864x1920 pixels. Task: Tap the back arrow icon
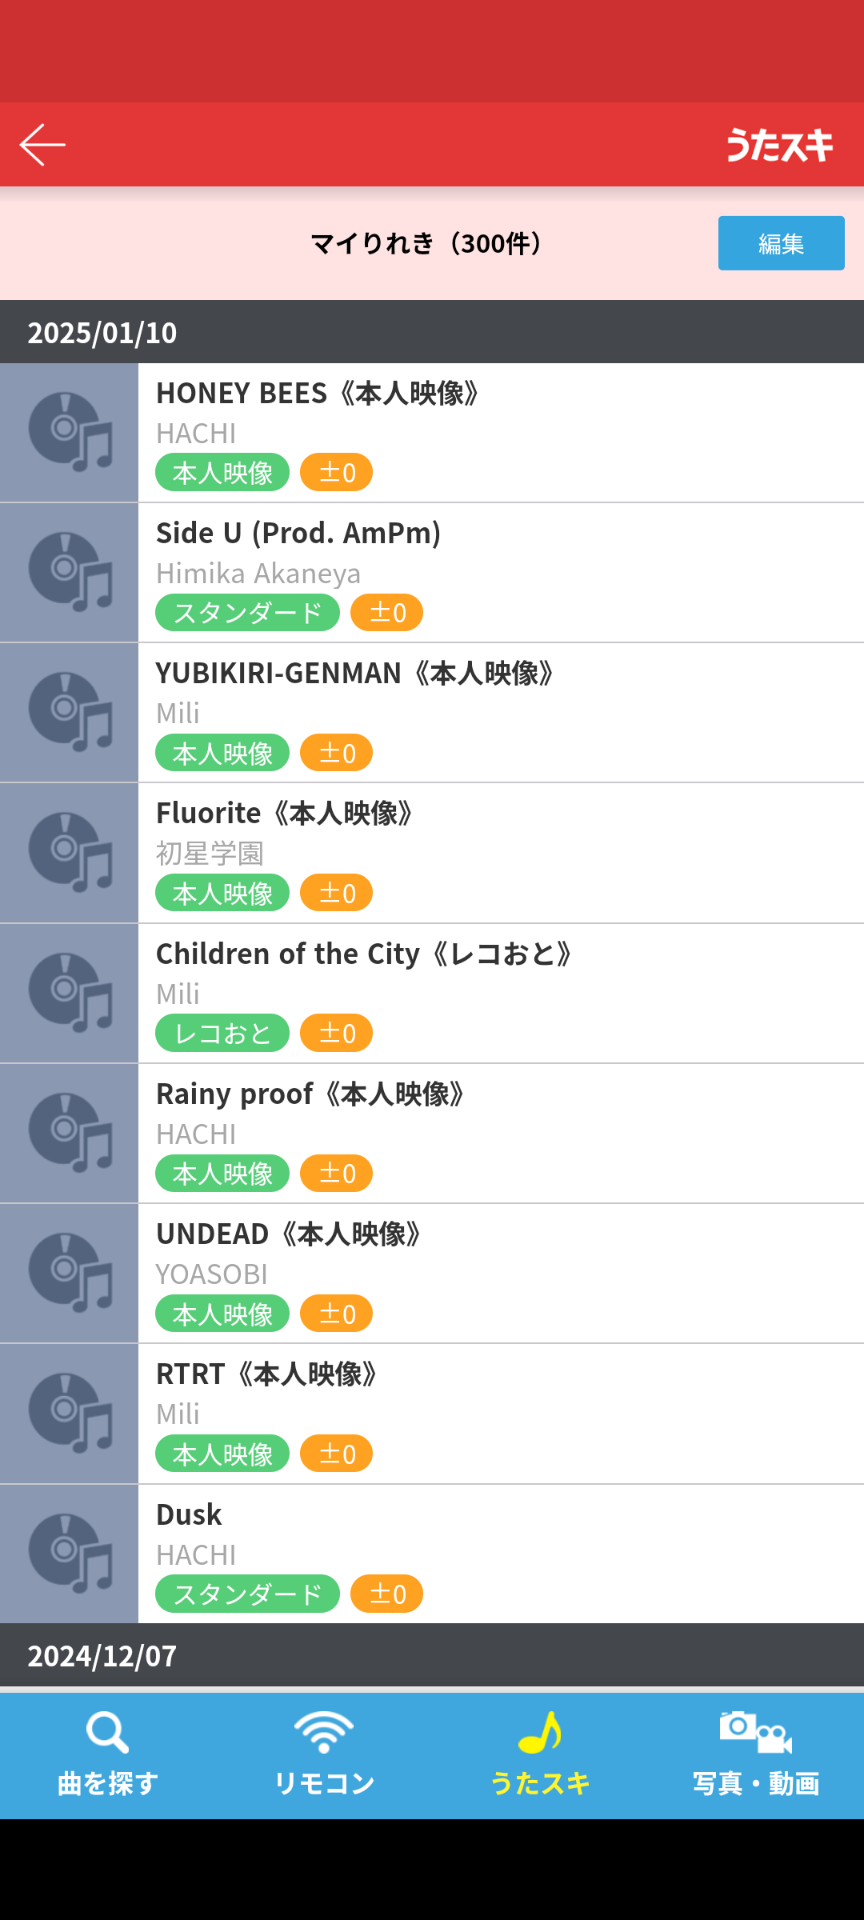(43, 145)
